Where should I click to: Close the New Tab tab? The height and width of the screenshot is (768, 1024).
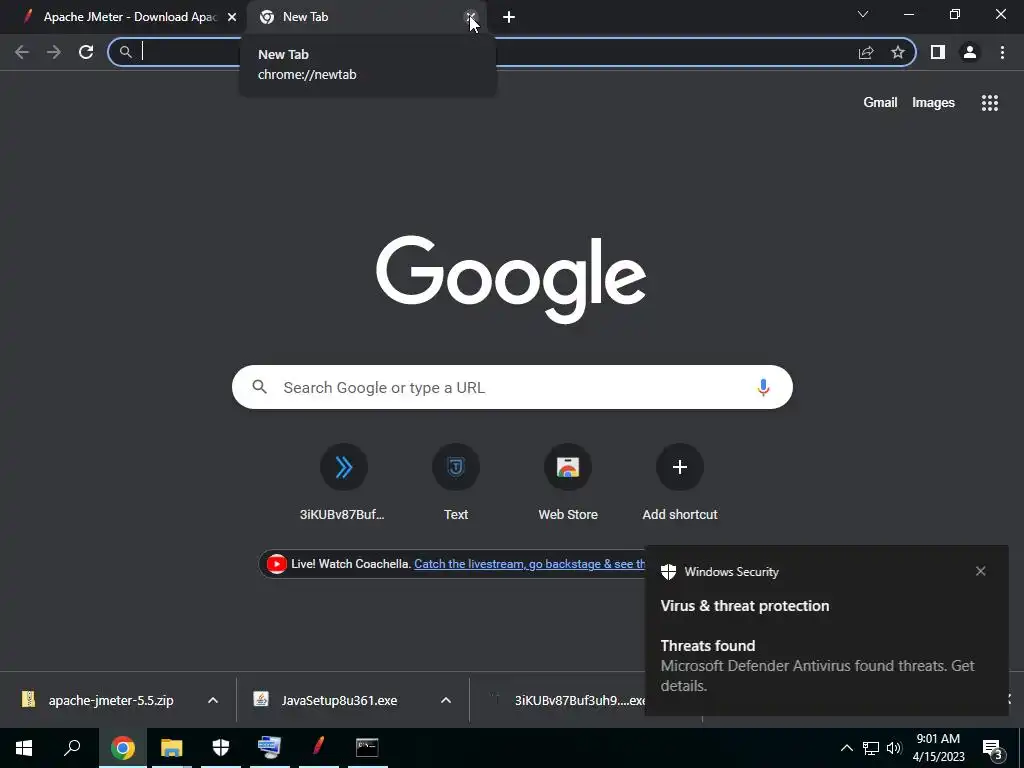tap(470, 17)
